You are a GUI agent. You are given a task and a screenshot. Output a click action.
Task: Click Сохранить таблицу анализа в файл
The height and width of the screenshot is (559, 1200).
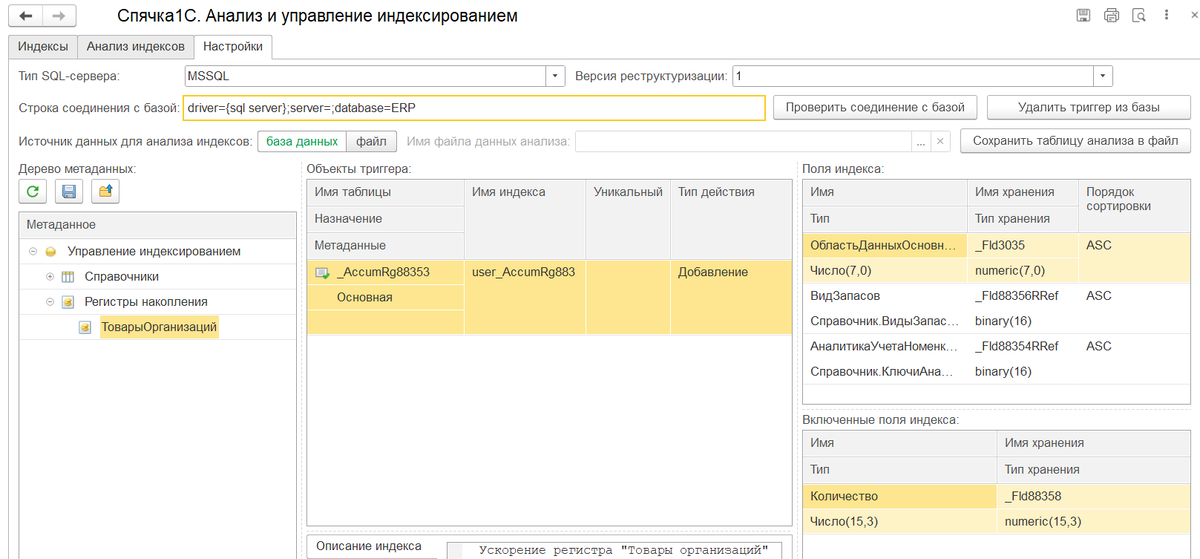[x=1075, y=142]
